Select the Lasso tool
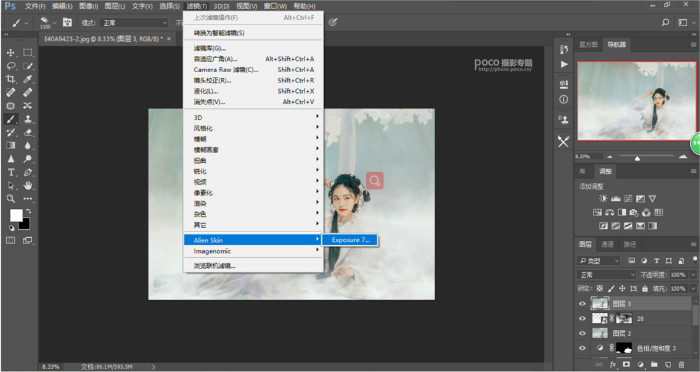 11,66
